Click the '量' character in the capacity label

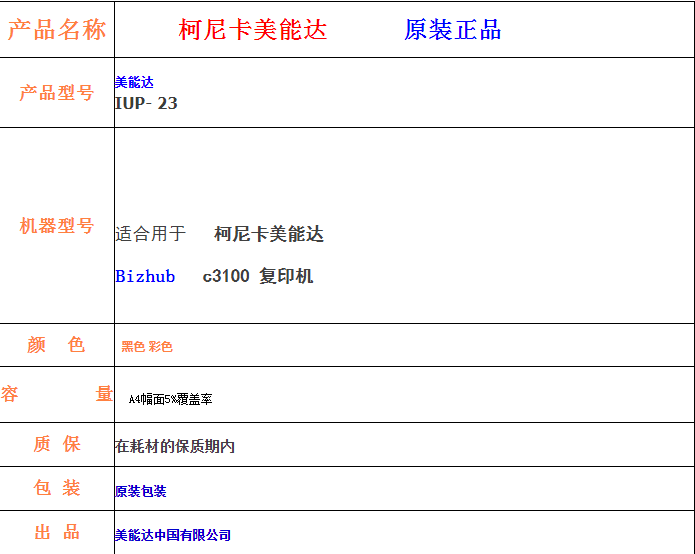point(105,394)
